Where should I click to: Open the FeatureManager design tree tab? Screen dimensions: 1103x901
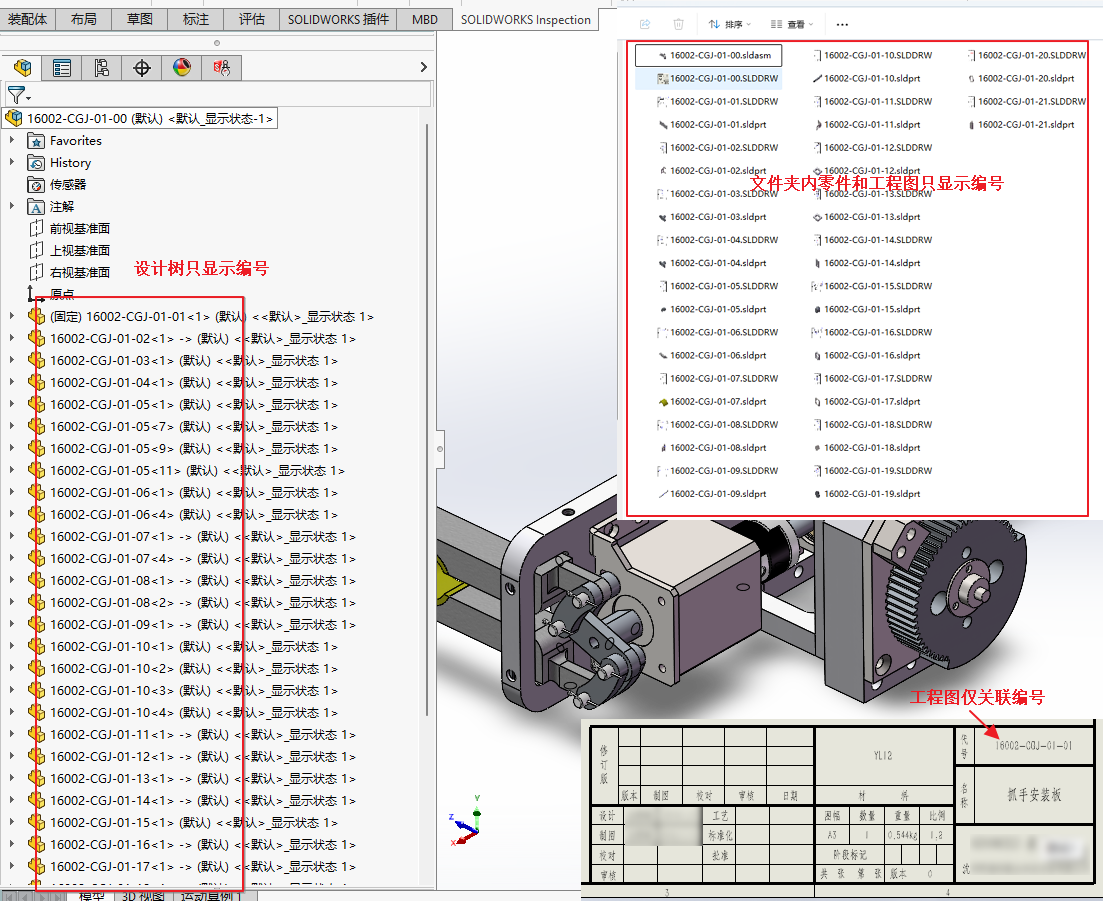tap(22, 68)
